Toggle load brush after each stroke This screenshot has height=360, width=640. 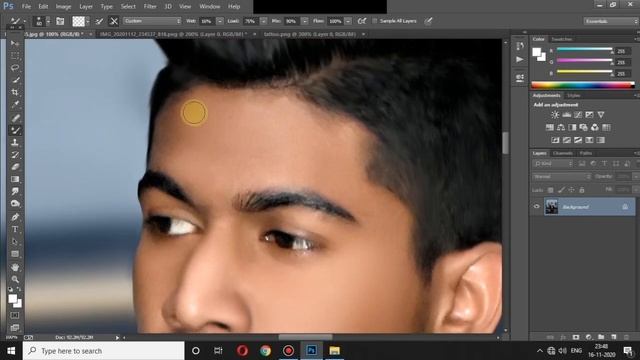pos(99,21)
